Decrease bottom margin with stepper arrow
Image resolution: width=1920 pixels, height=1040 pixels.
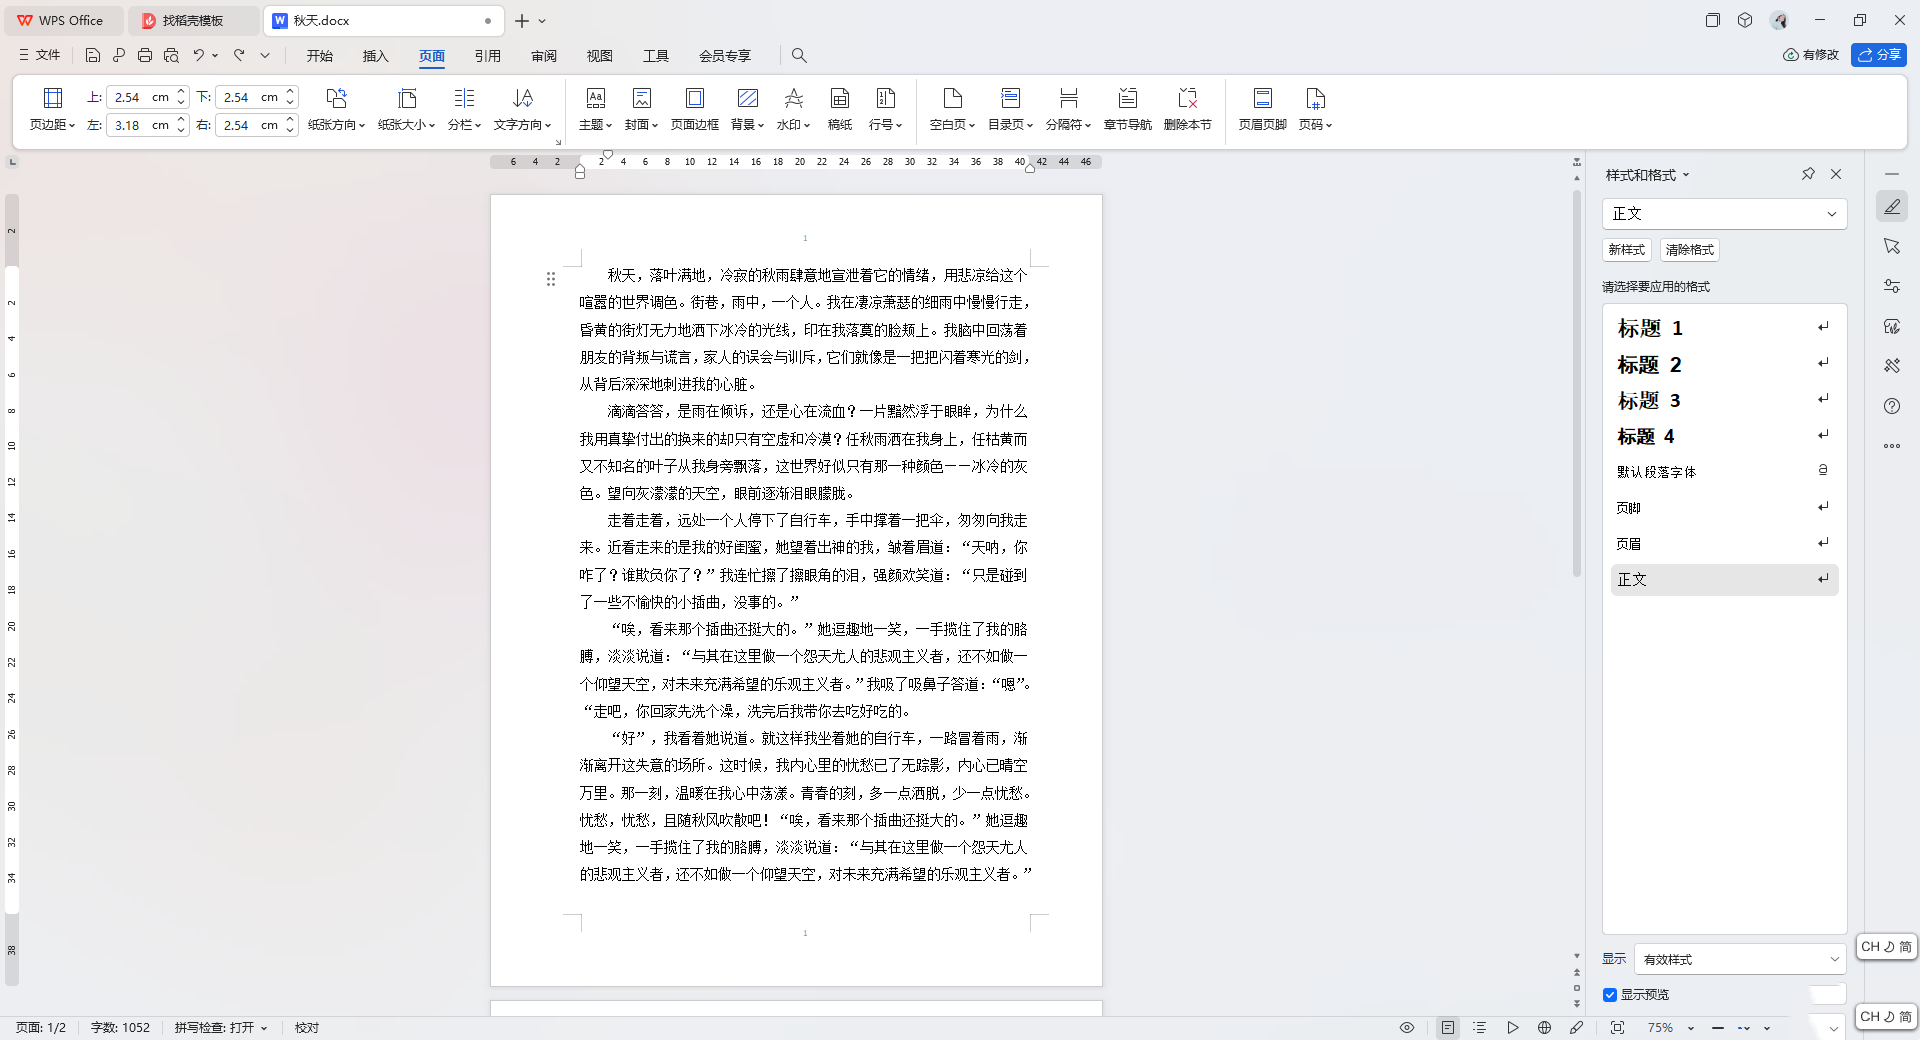[x=290, y=102]
